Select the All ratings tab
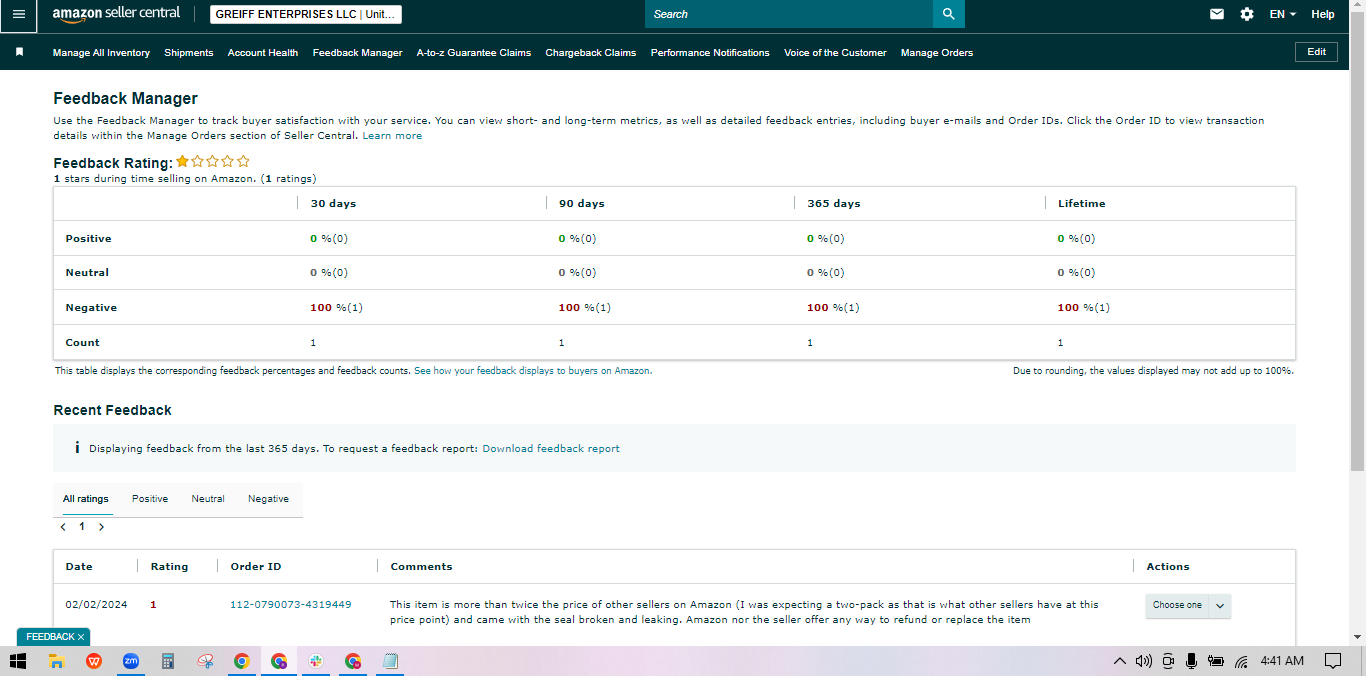Viewport: 1366px width, 676px height. click(x=86, y=498)
